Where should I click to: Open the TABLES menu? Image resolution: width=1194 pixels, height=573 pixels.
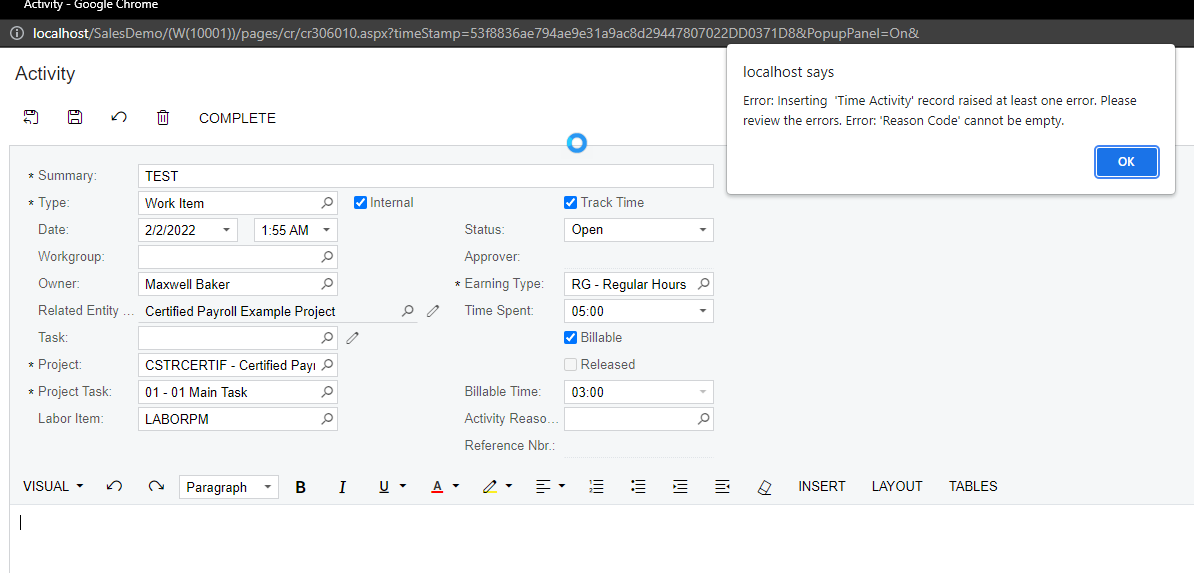click(x=972, y=486)
